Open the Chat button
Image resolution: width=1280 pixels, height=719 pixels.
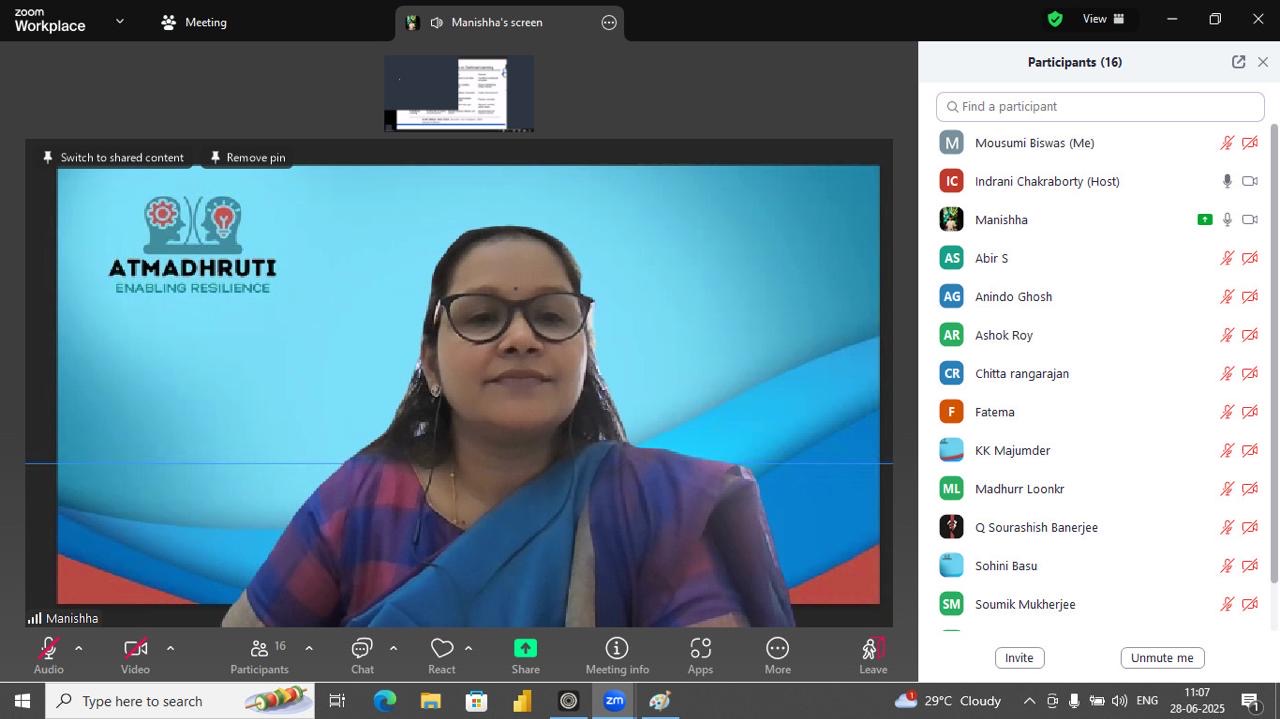coord(362,655)
